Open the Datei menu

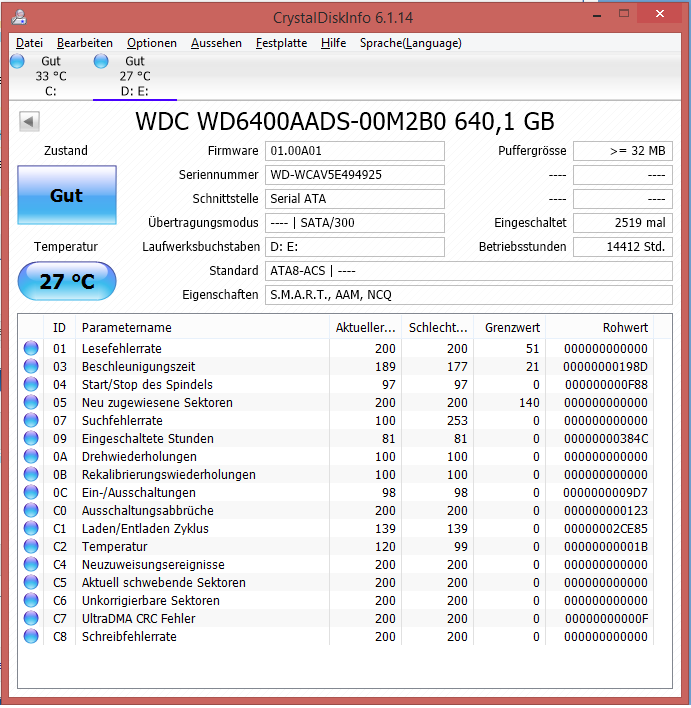[x=29, y=43]
